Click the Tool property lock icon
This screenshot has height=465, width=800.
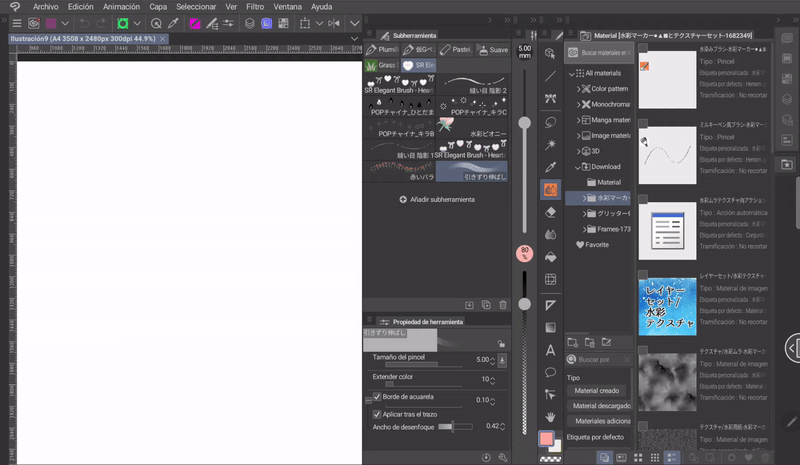[x=501, y=344]
